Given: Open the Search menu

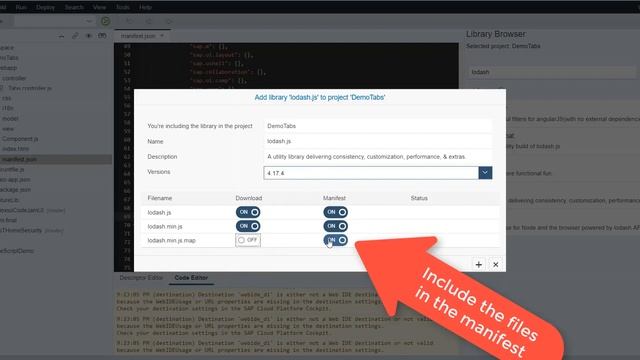Looking at the screenshot, I should pos(74,7).
